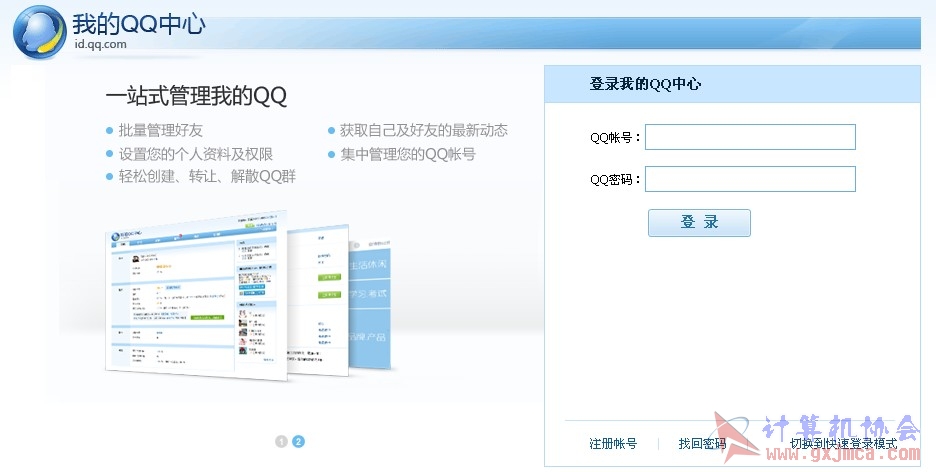This screenshot has width=936, height=472.
Task: Click the 我的QQ中心 title text
Action: click(x=139, y=24)
